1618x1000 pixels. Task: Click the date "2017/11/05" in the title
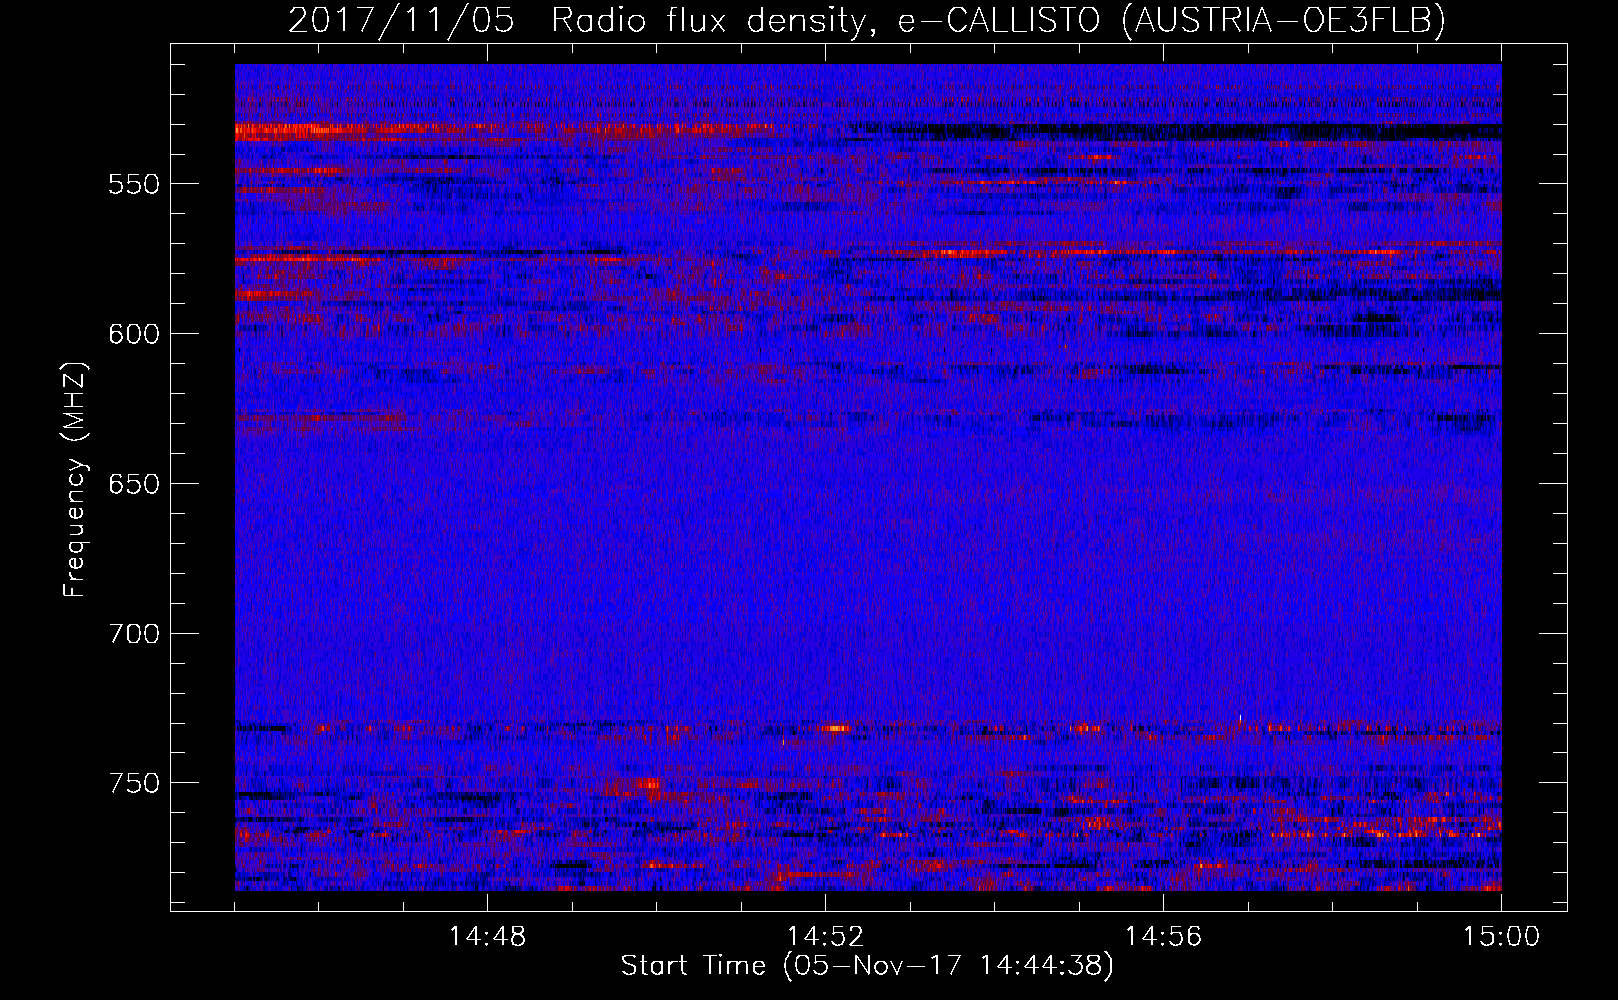401,21
